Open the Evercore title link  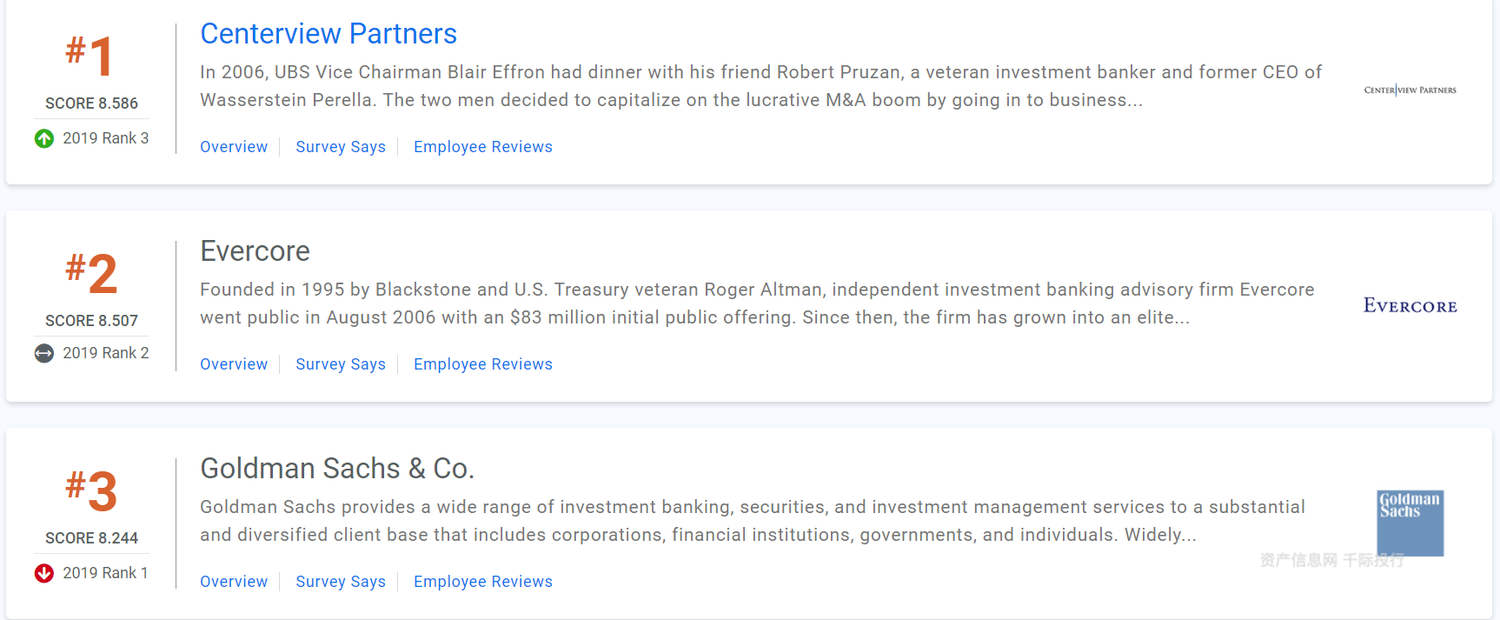[255, 251]
